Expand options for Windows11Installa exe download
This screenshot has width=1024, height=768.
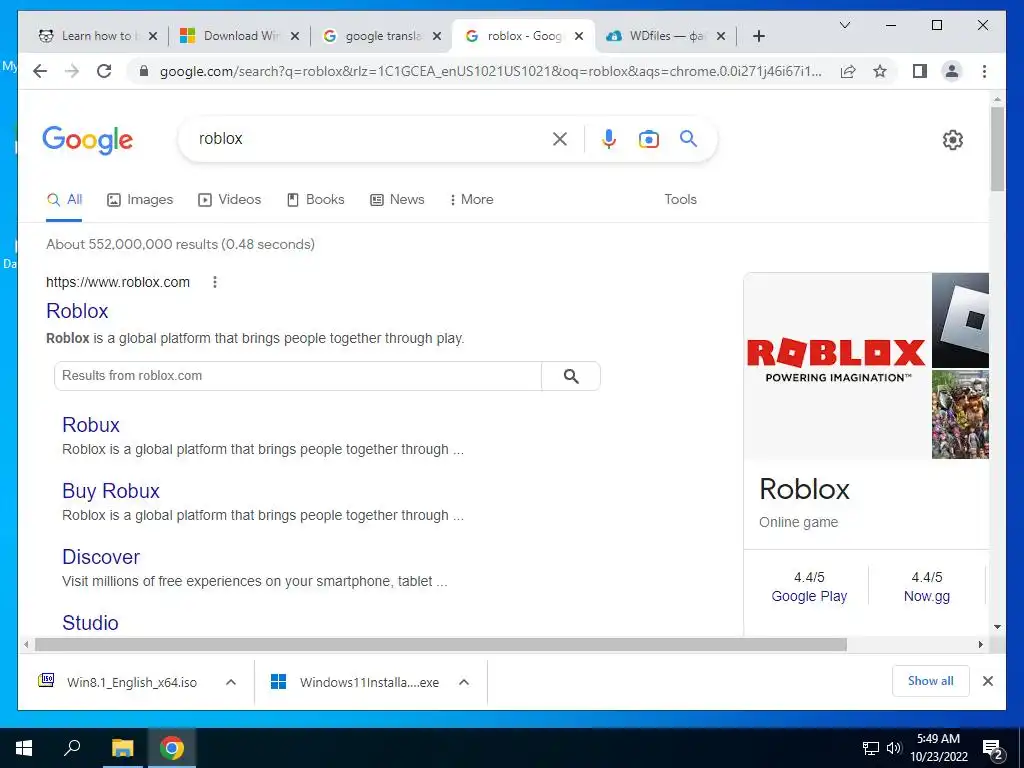[464, 682]
